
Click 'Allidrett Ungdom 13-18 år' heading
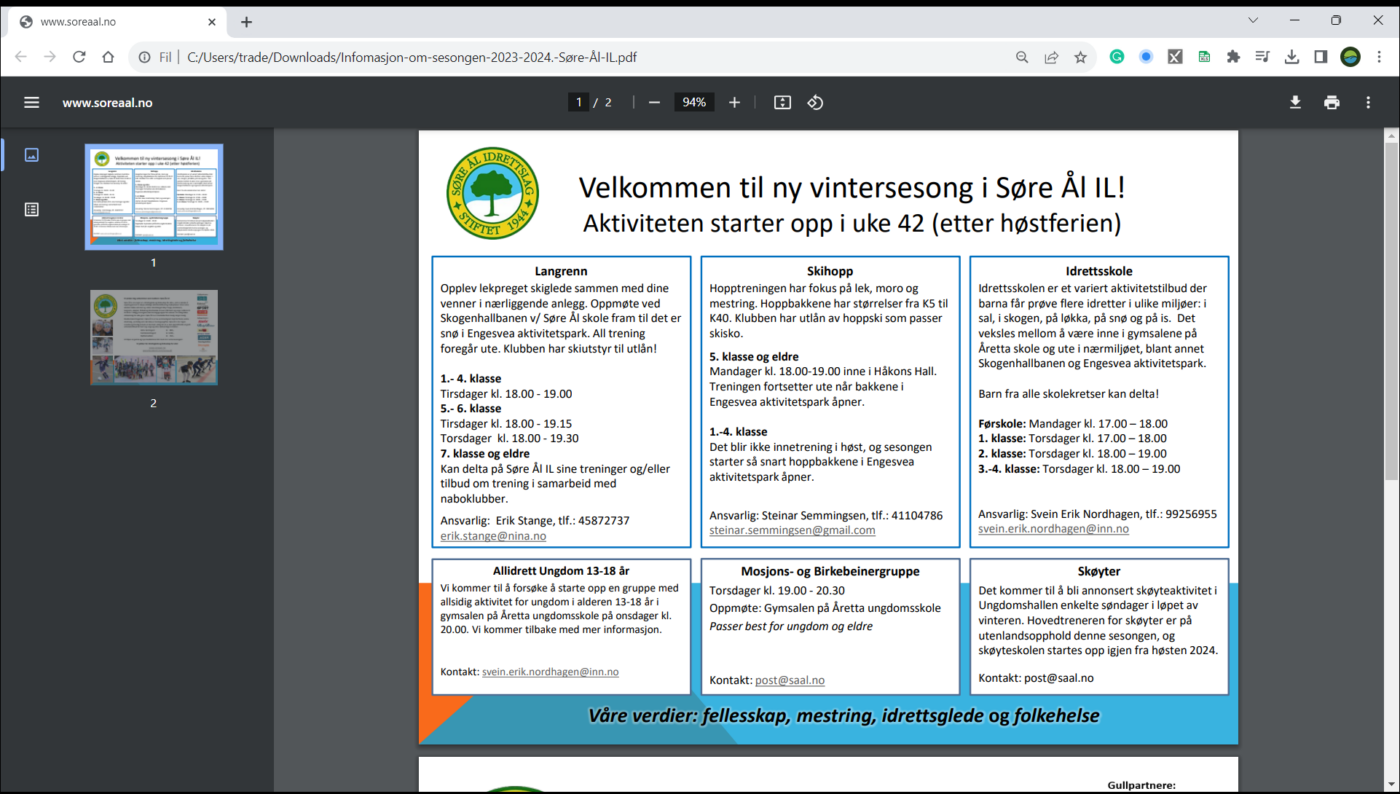(561, 571)
